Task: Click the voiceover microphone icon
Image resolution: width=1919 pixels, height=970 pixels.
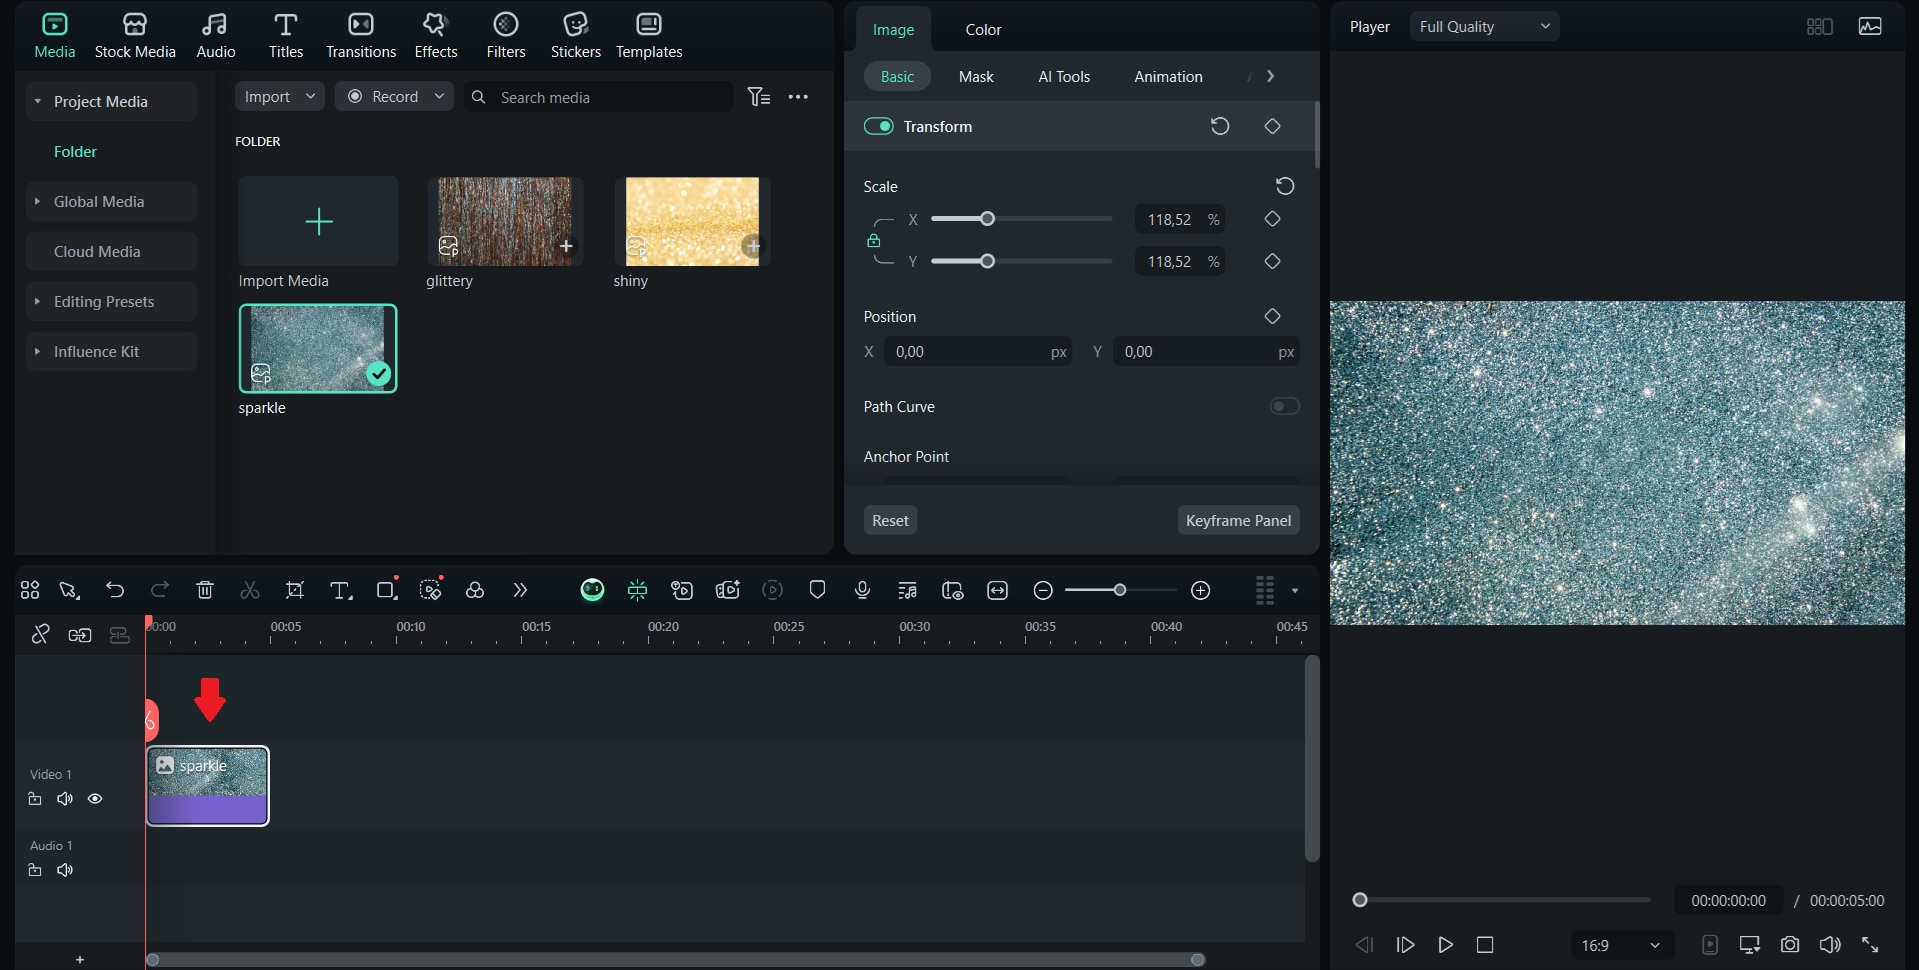Action: (x=862, y=590)
